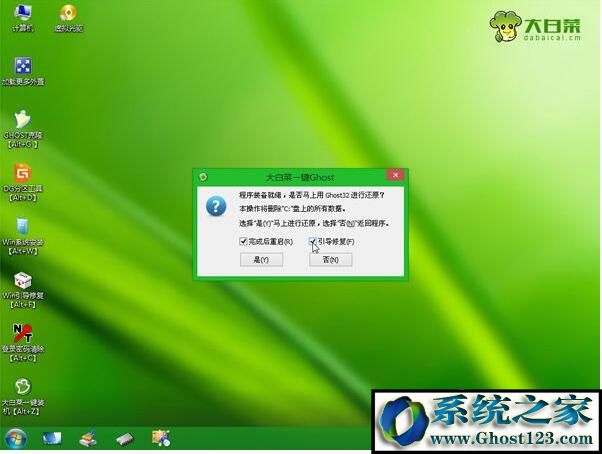
Task: Launch the DG分区工具 [Alt+D] partition tool
Action: [x=23, y=183]
